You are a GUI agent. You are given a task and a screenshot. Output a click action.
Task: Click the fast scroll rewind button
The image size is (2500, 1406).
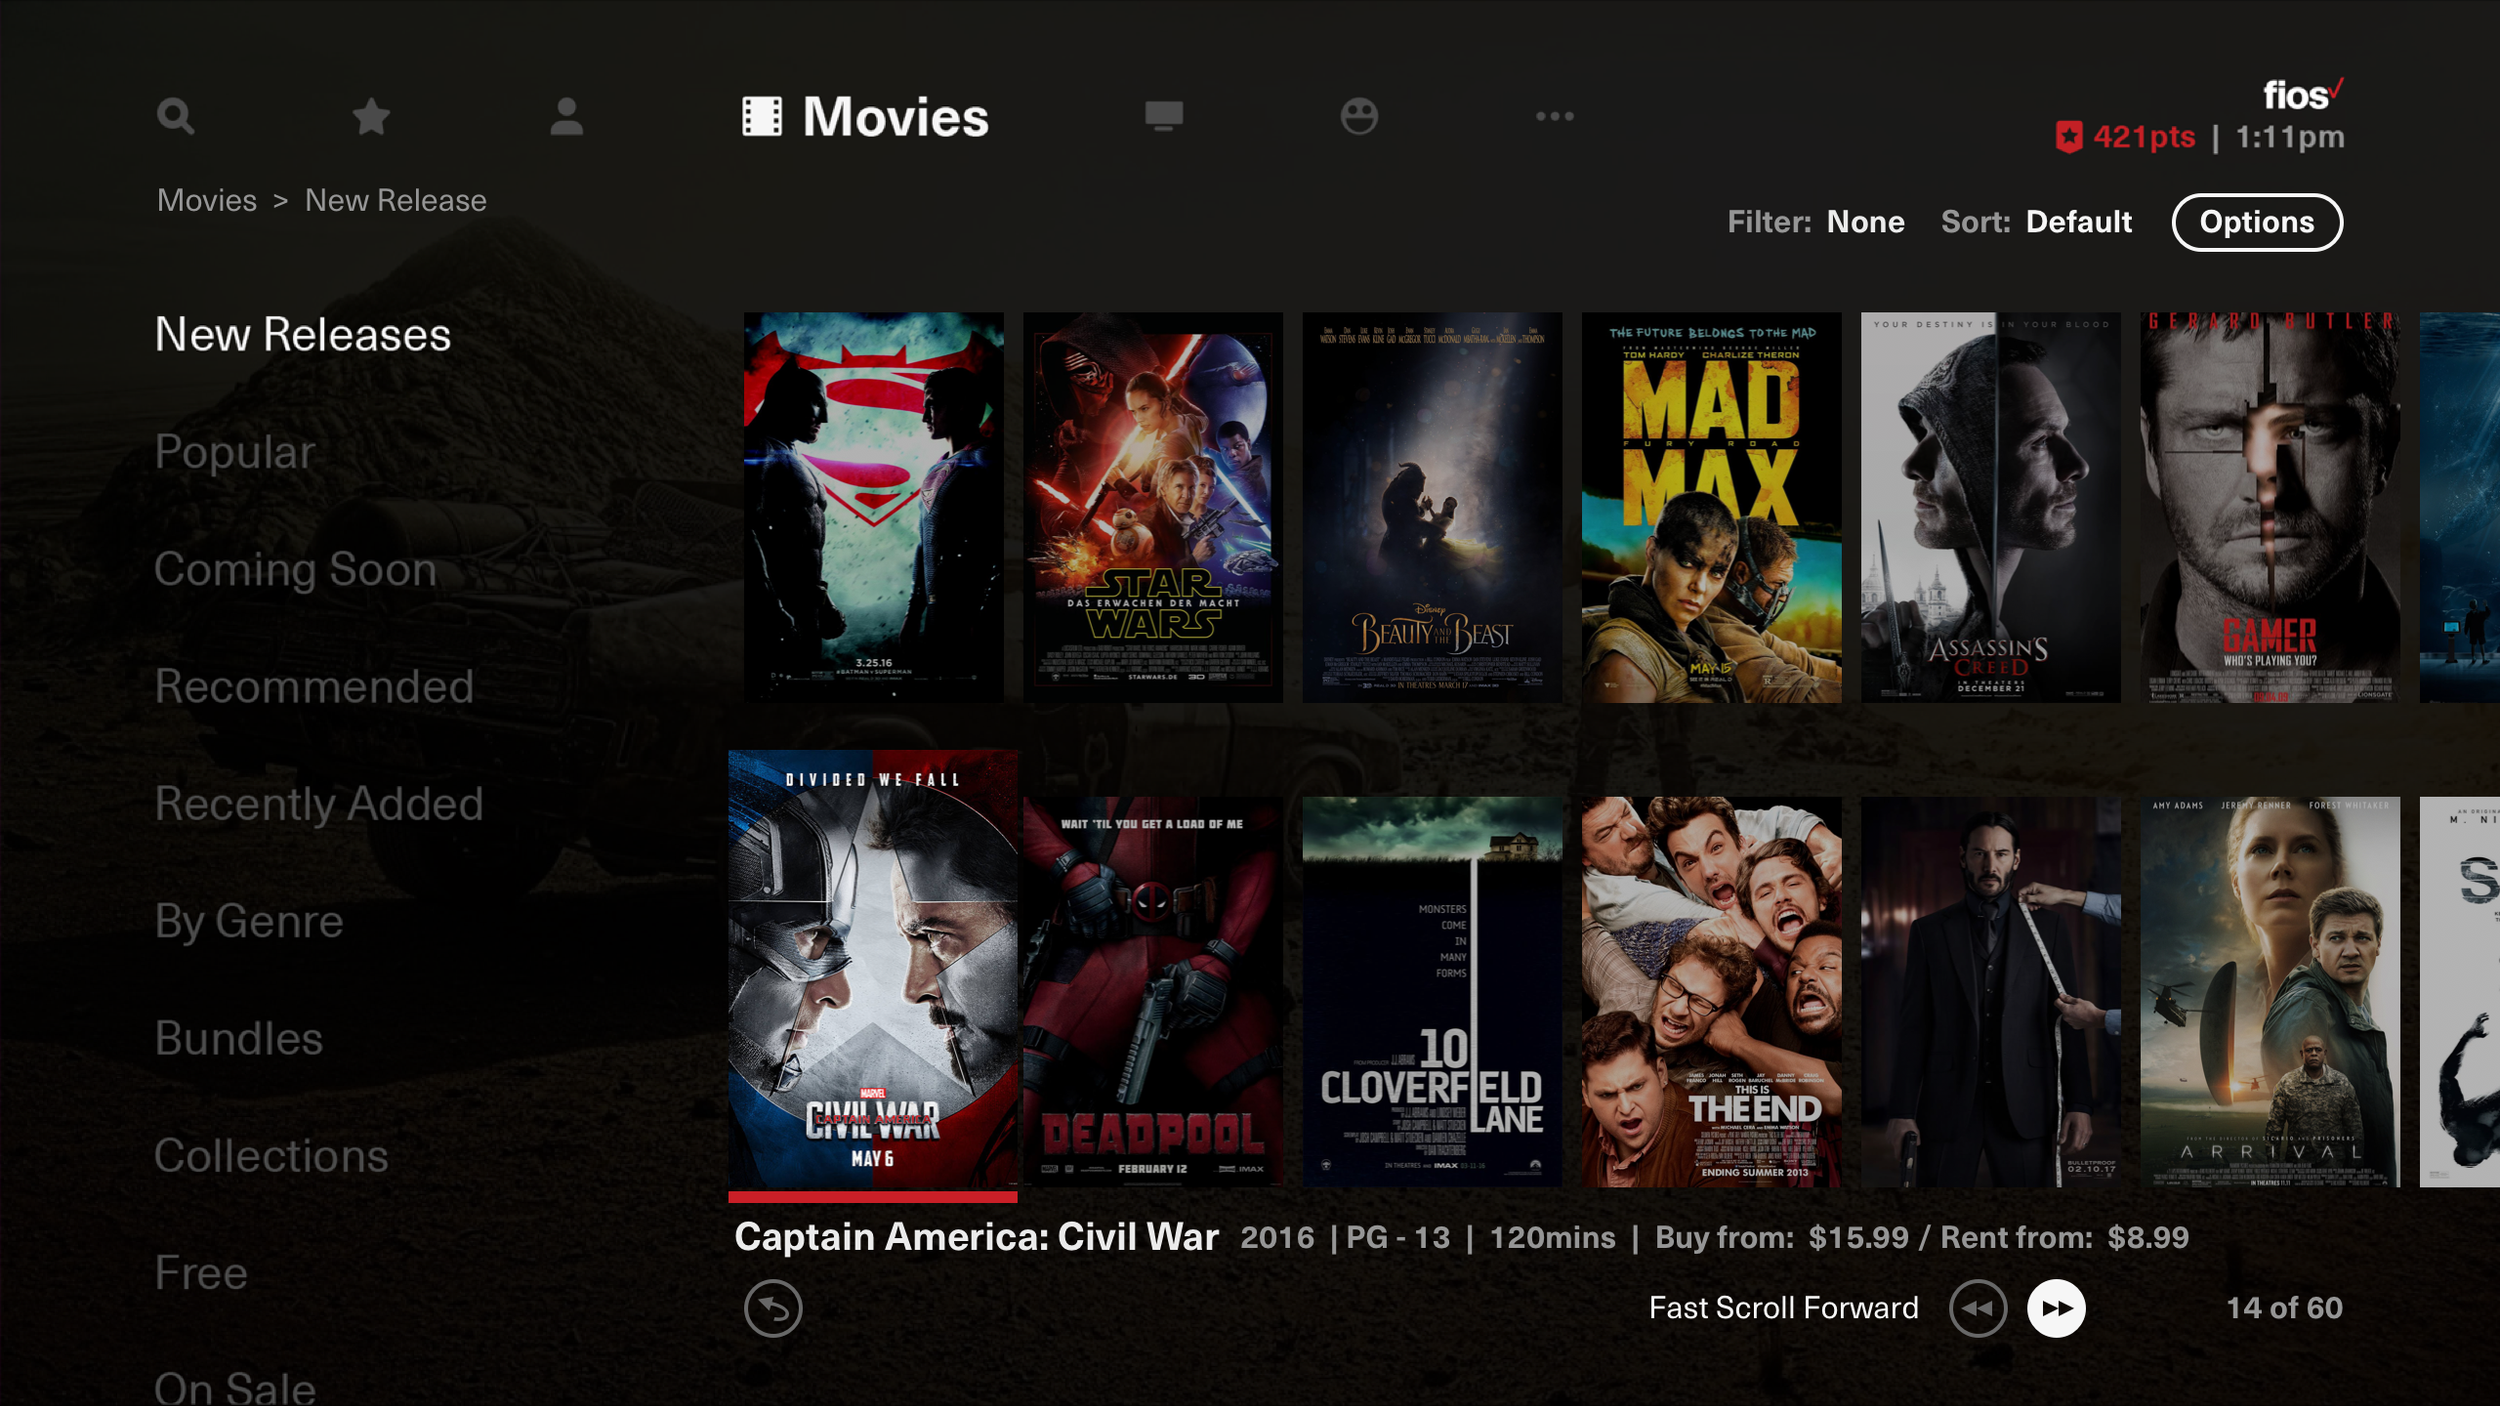tap(1978, 1308)
